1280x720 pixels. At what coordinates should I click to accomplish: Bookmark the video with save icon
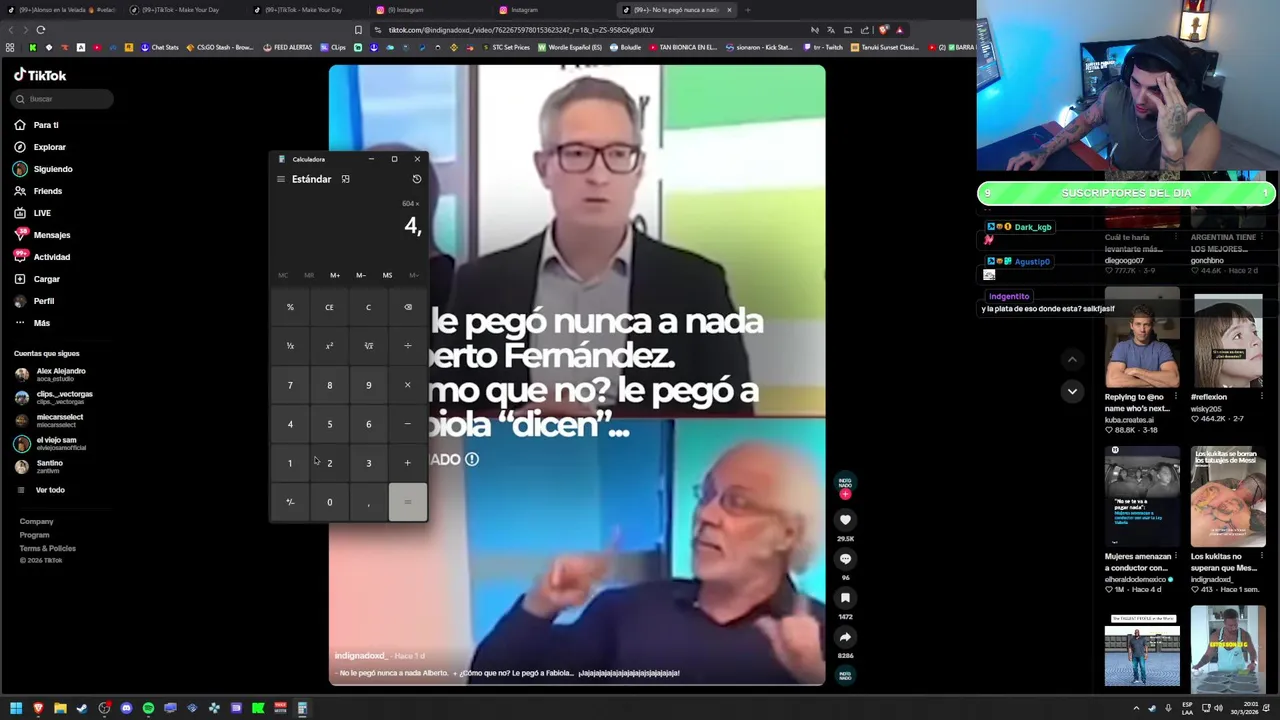pos(845,598)
